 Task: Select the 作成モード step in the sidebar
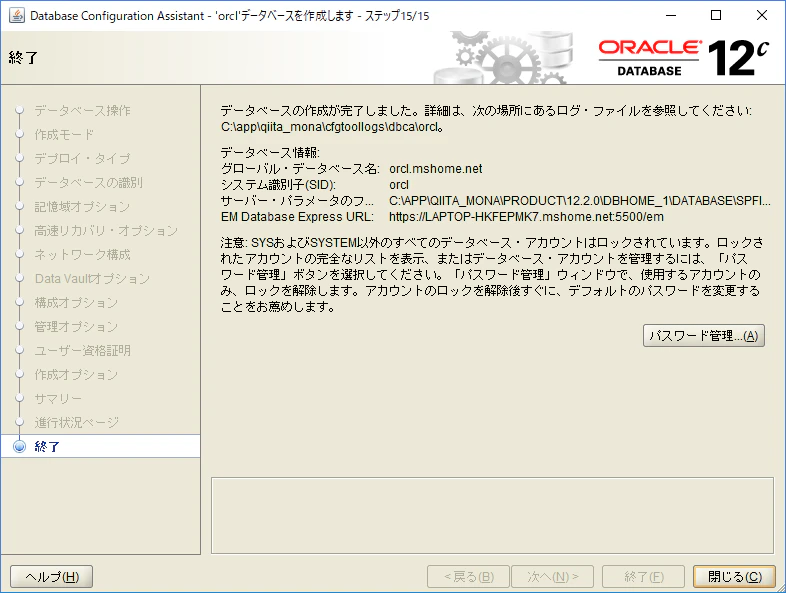click(64, 134)
